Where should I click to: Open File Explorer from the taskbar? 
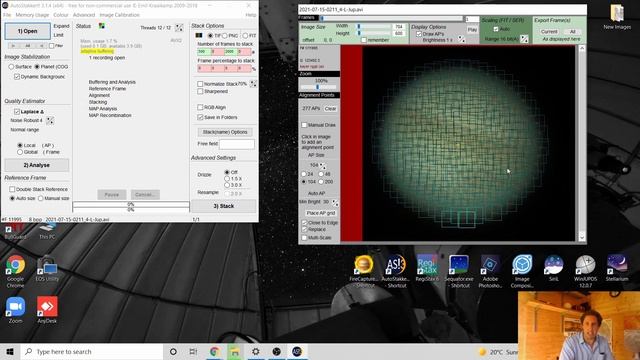pyautogui.click(x=235, y=351)
